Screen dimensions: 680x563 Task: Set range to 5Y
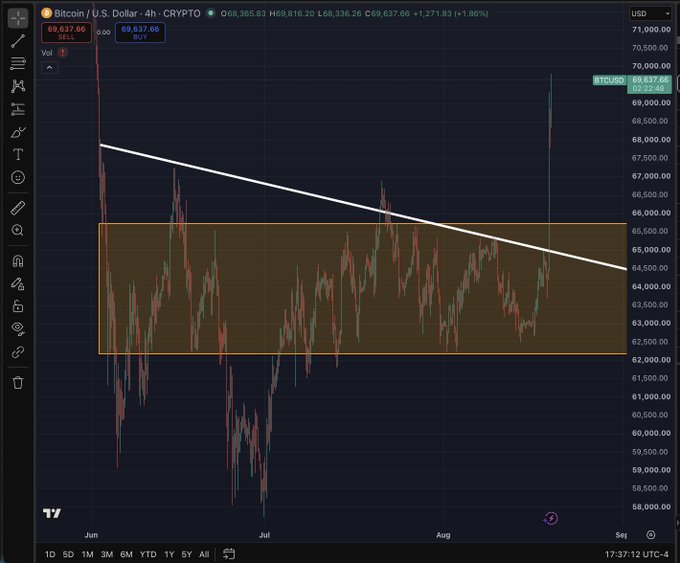[x=186, y=554]
